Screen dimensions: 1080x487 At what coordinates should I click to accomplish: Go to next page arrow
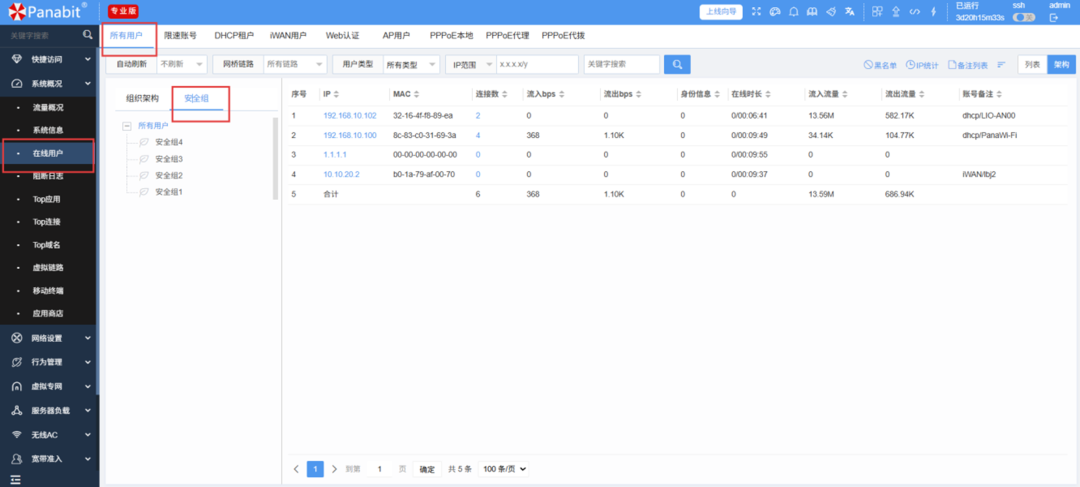(x=334, y=469)
